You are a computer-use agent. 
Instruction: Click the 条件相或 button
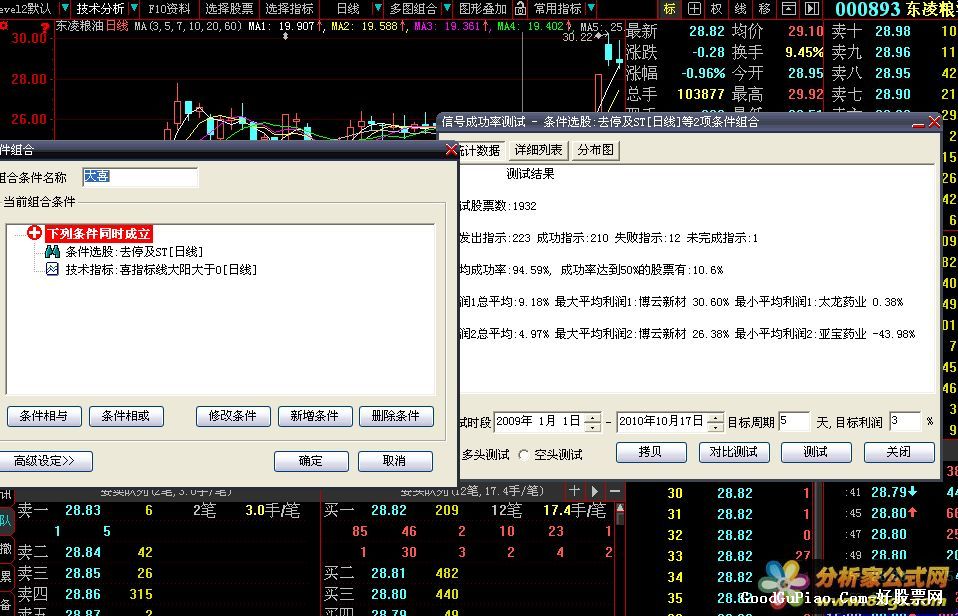[x=126, y=416]
